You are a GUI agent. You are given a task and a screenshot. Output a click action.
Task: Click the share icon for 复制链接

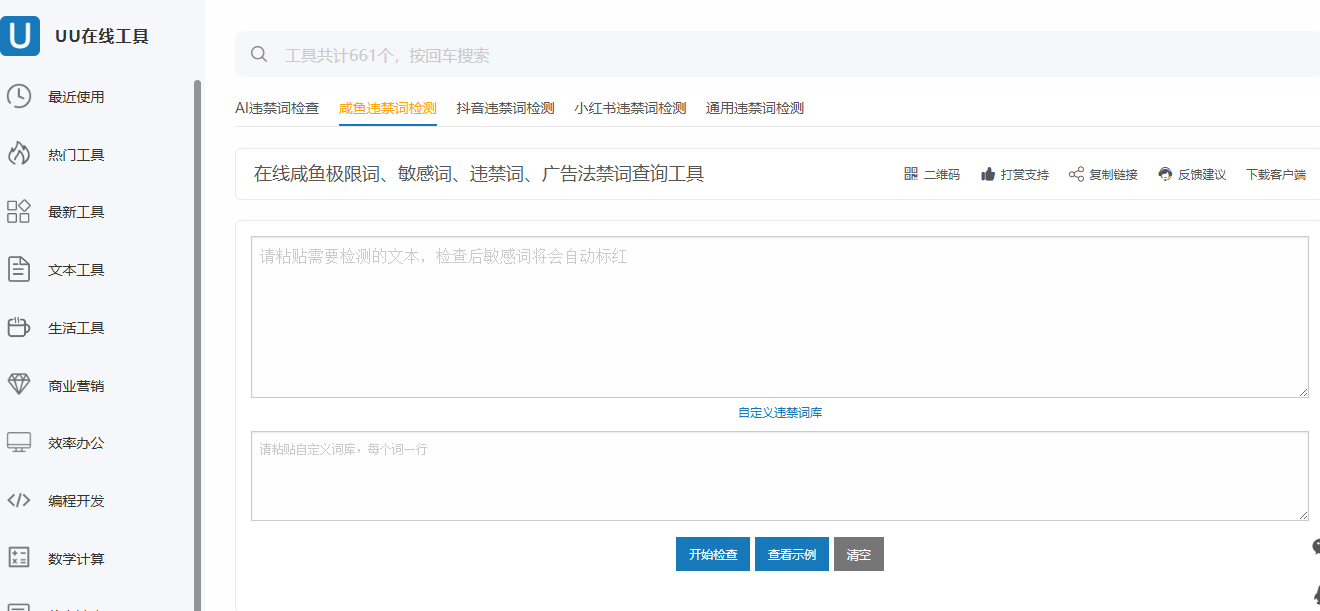(x=1076, y=174)
